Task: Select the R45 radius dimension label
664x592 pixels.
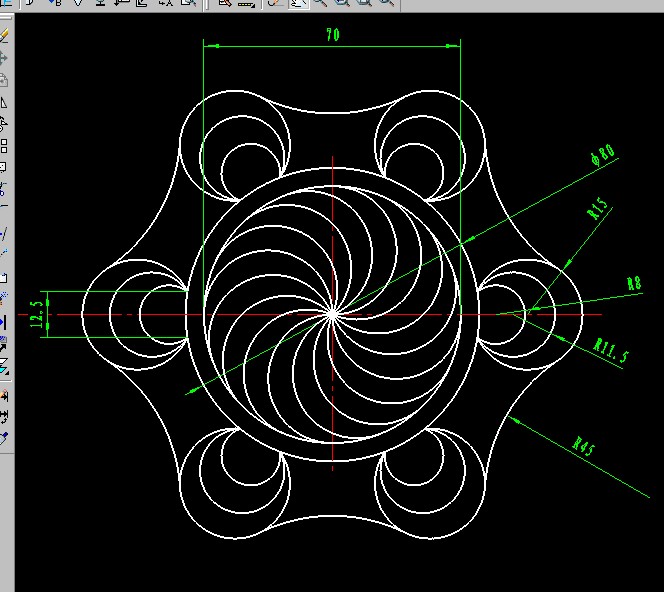Action: click(584, 446)
